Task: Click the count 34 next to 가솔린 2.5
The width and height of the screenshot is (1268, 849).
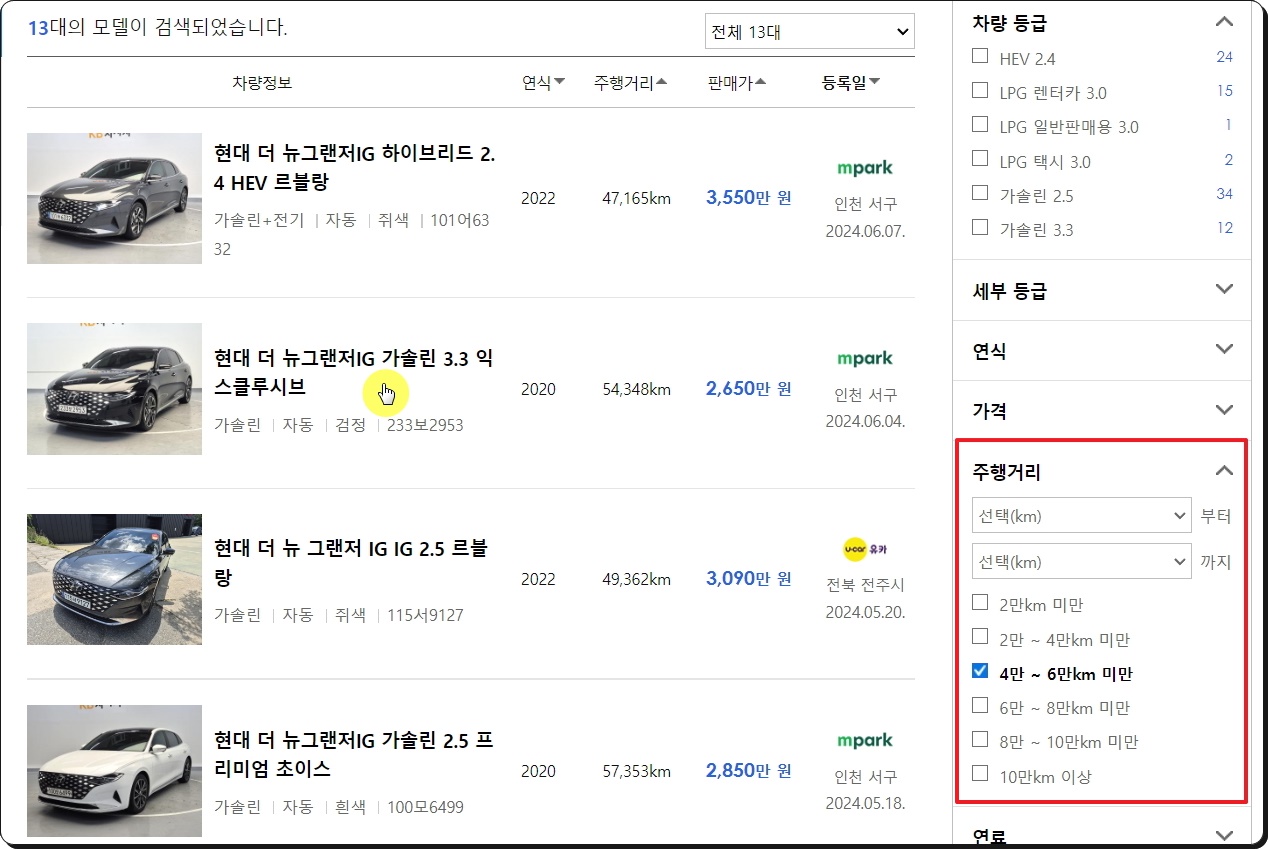Action: [x=1225, y=194]
